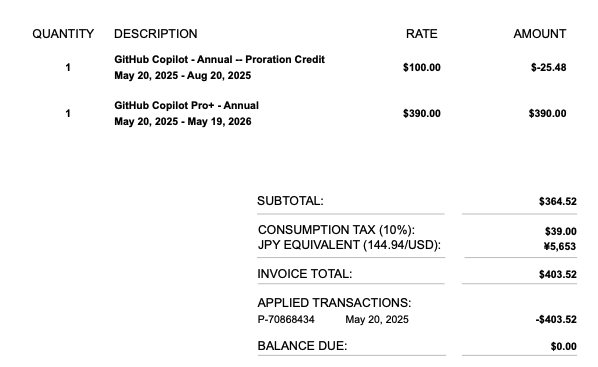
Task: Click the May 20, 2025 - May 19, 2026 period
Action: pos(183,122)
